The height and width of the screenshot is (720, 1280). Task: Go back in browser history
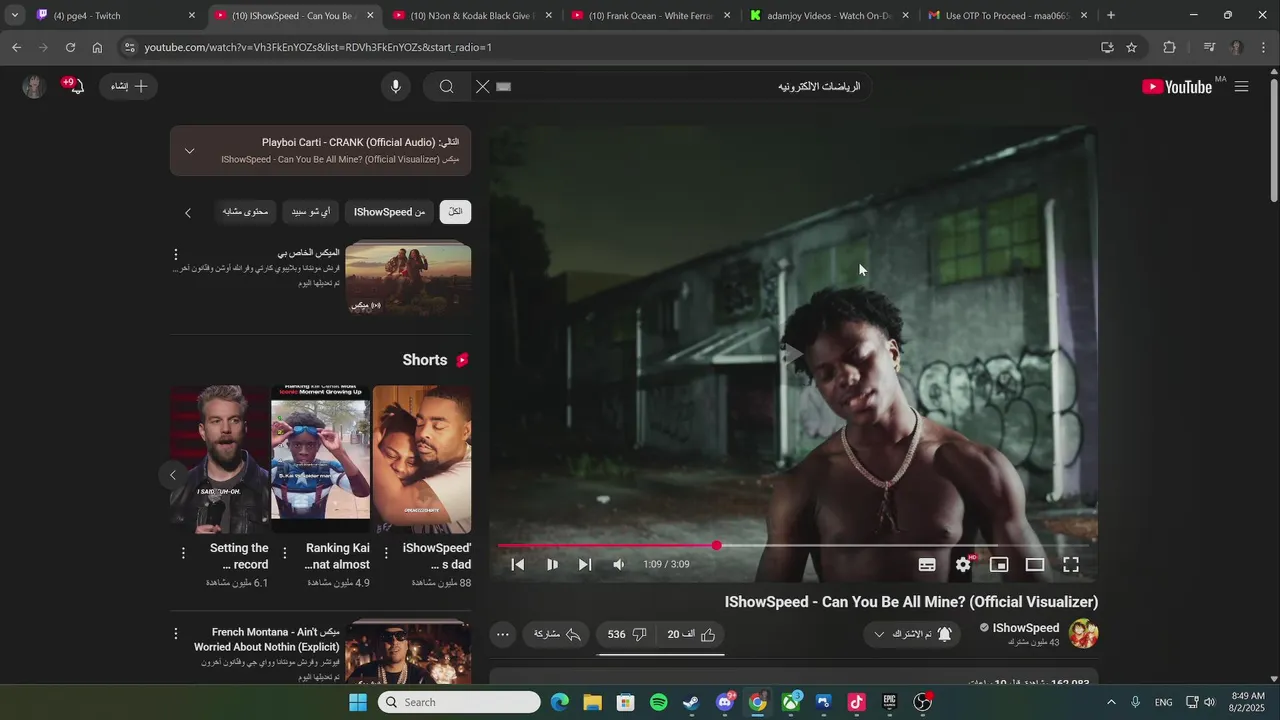pyautogui.click(x=17, y=47)
